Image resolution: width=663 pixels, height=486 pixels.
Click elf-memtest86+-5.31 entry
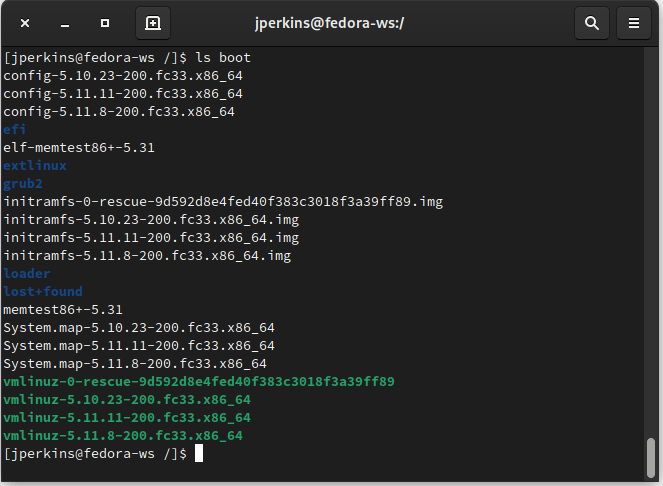79,148
